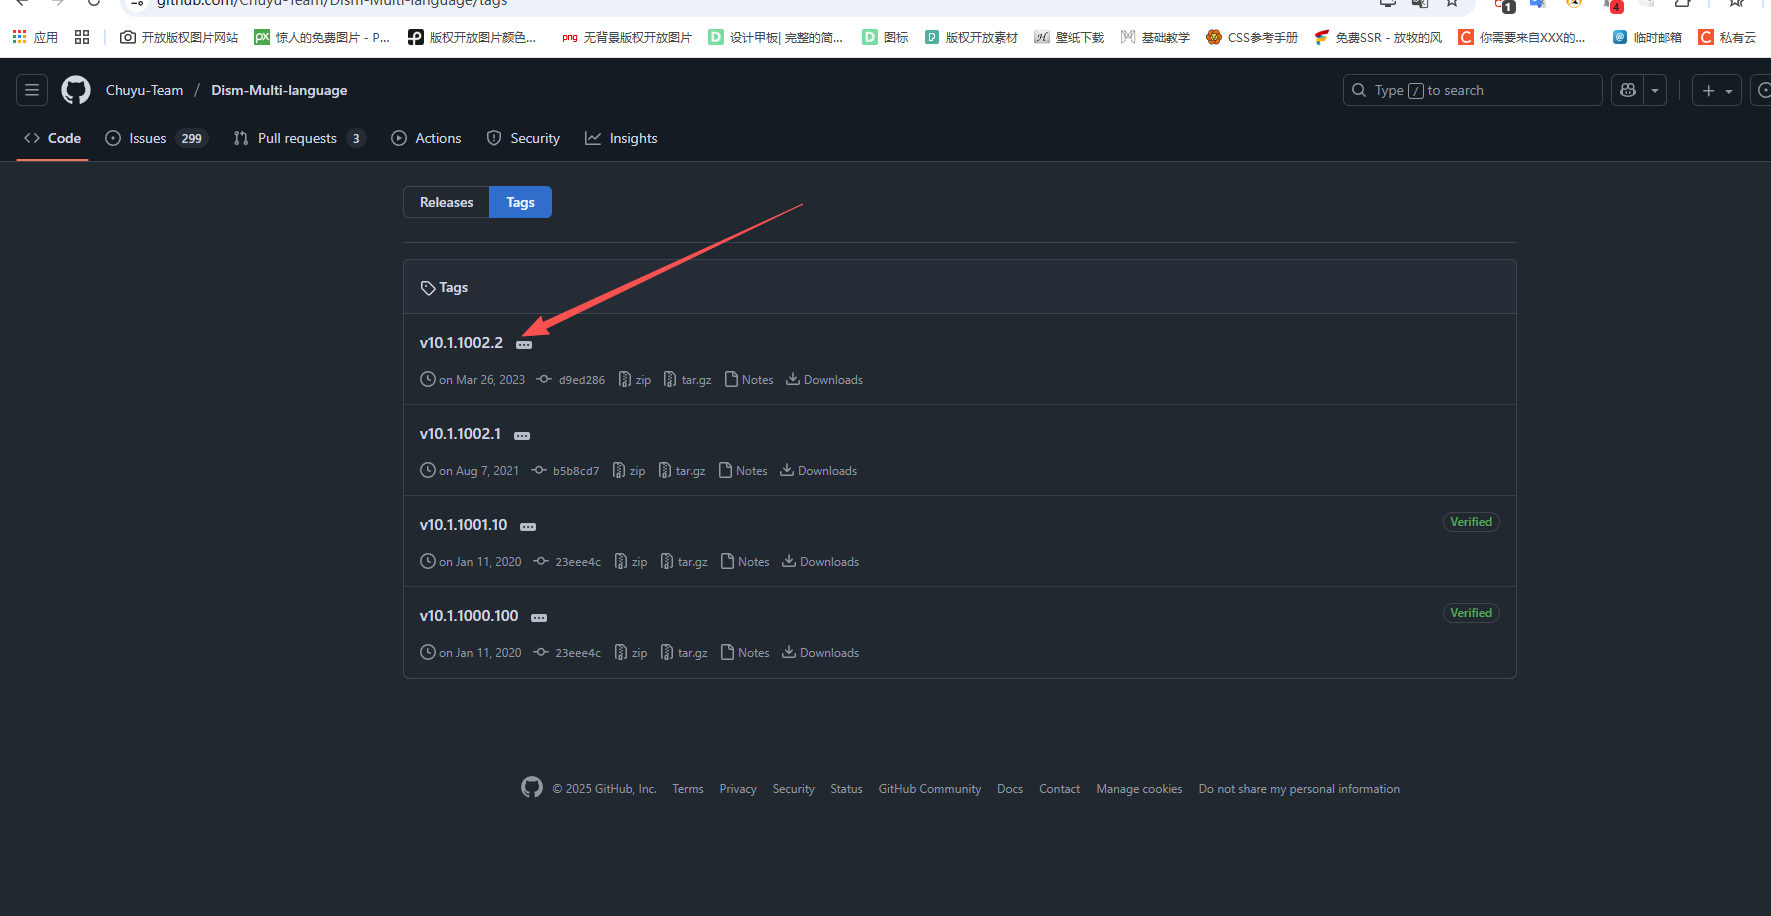
Task: Expand v10.1.1002.1 tag message ellipsis
Action: [522, 435]
